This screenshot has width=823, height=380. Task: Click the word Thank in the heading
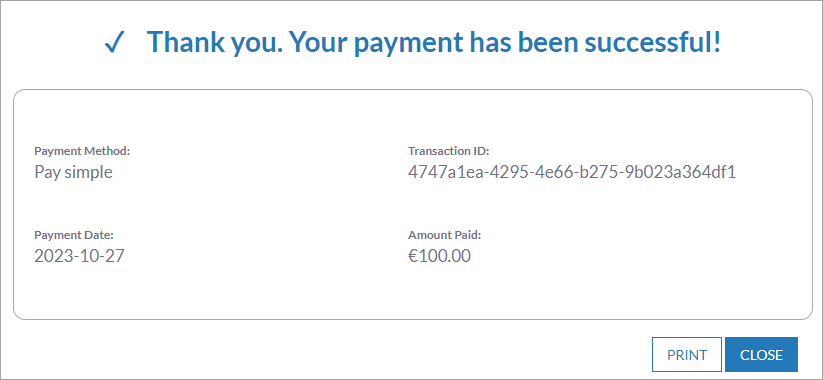[184, 42]
